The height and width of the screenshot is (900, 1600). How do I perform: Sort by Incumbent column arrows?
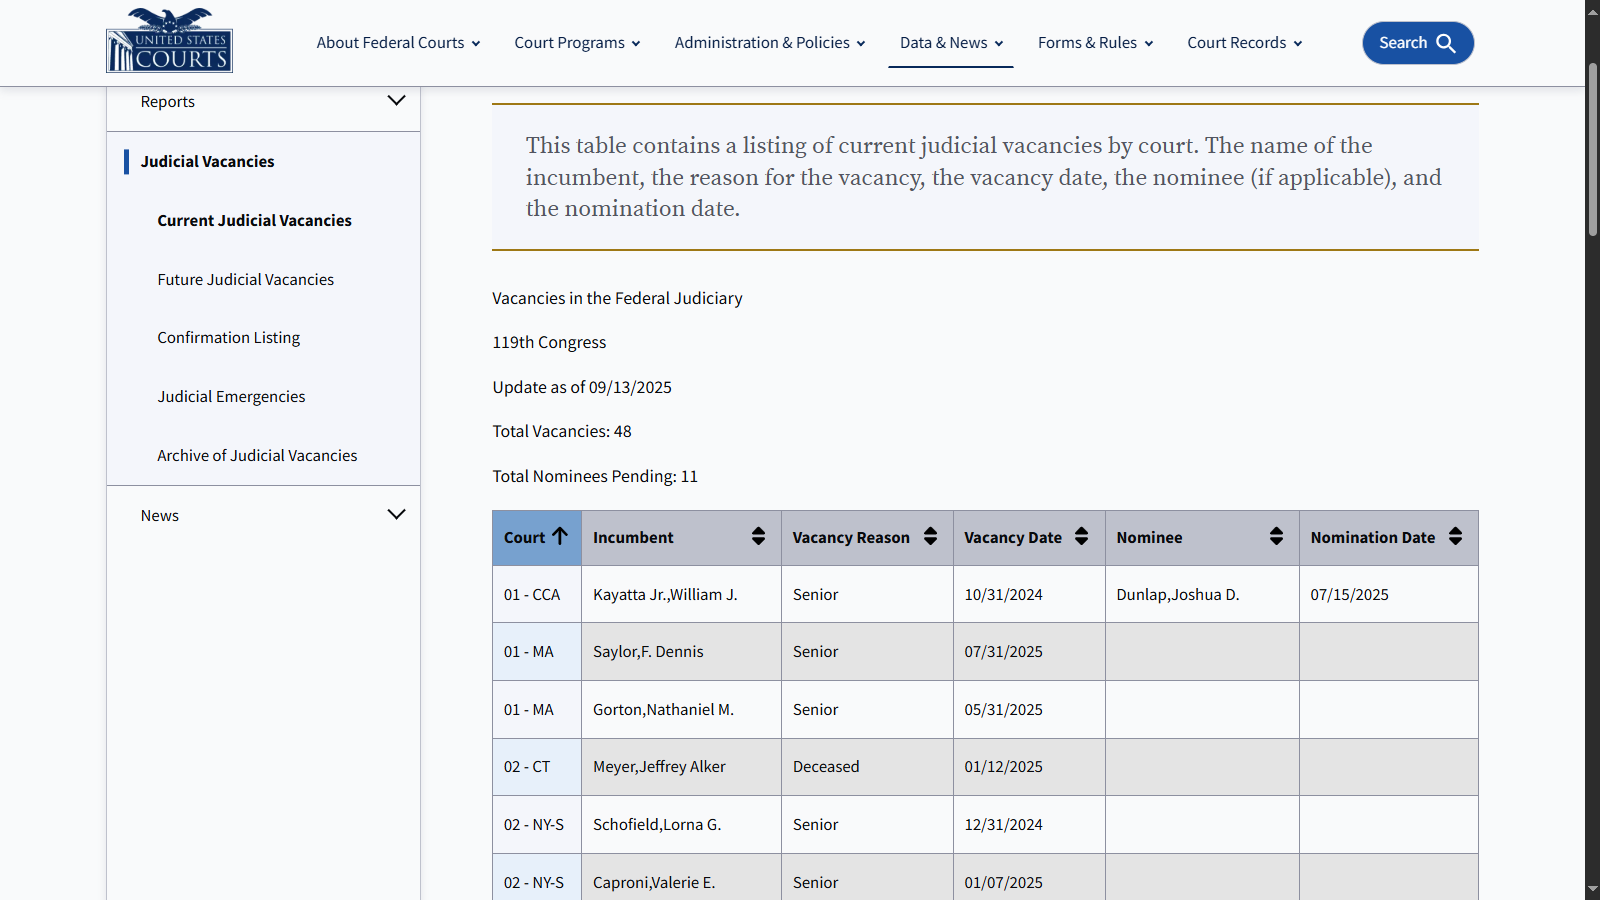pos(758,537)
